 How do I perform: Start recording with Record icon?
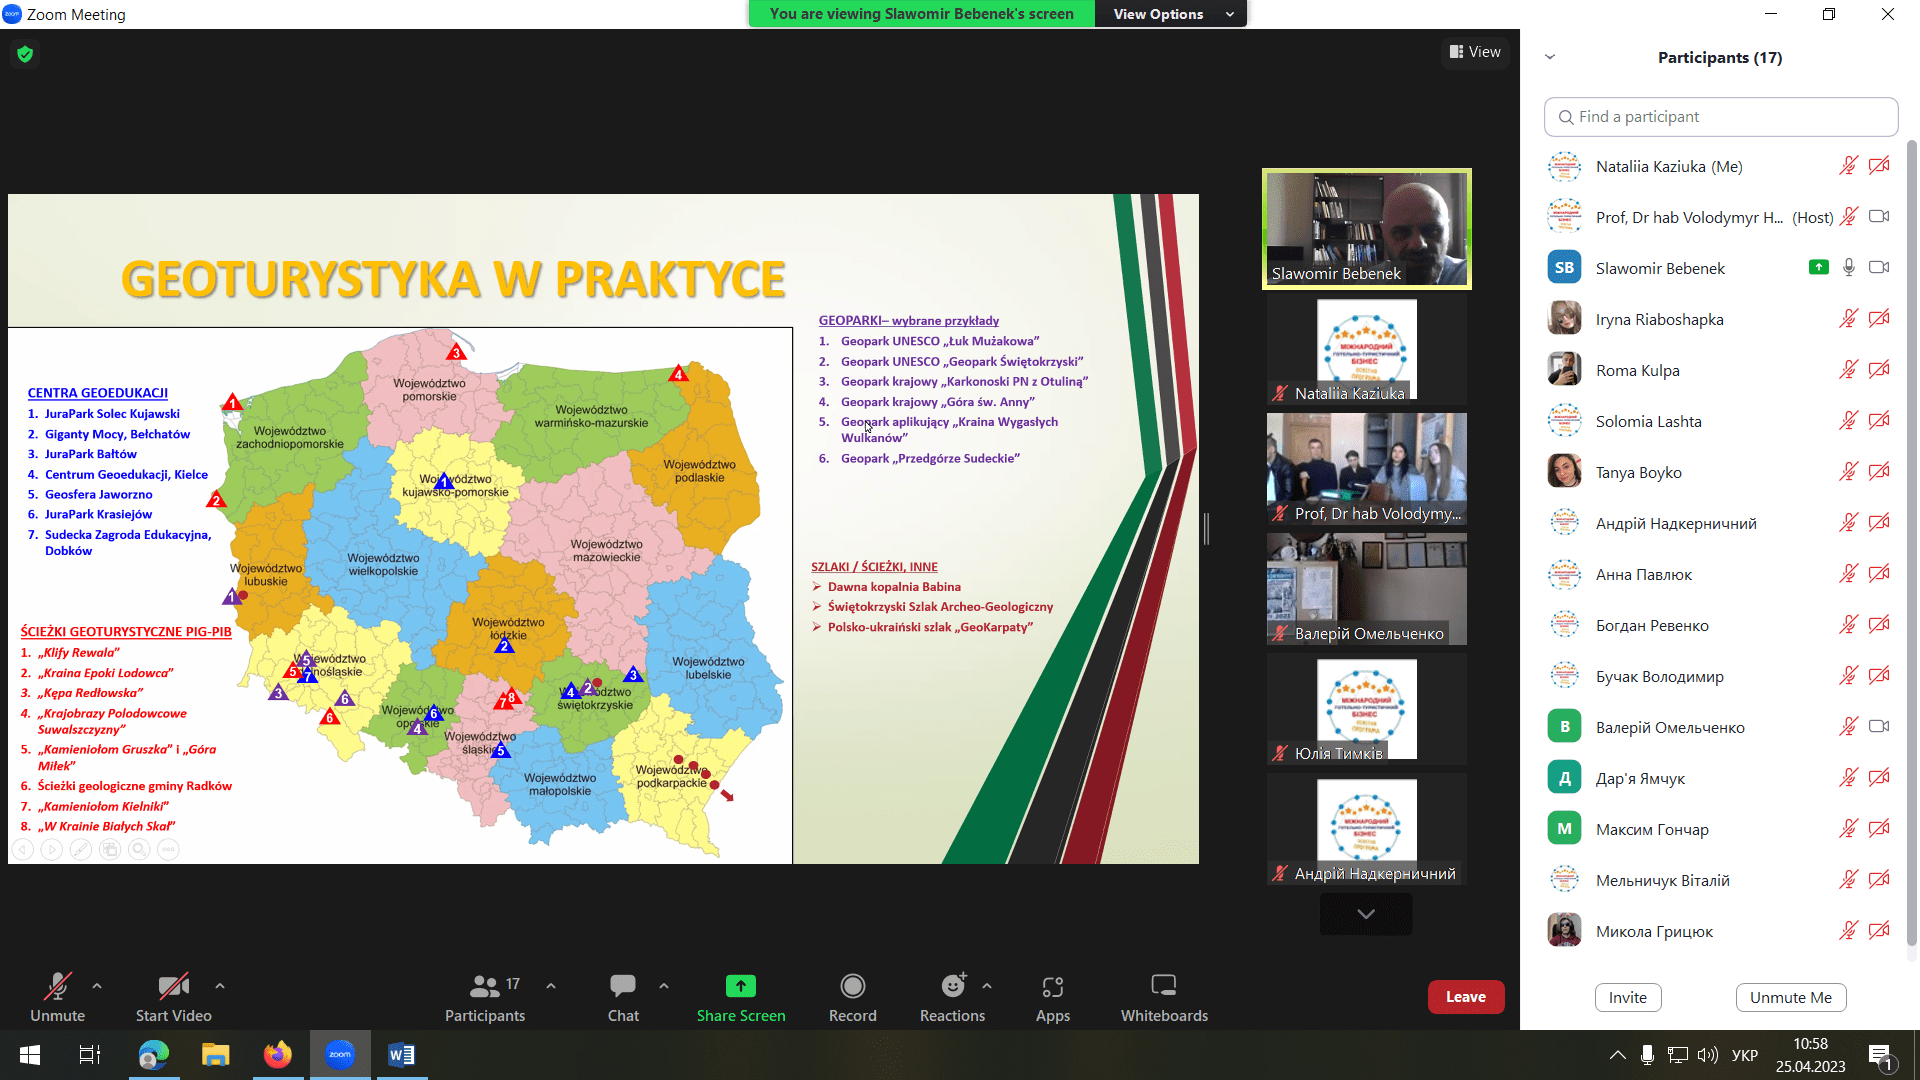[852, 997]
